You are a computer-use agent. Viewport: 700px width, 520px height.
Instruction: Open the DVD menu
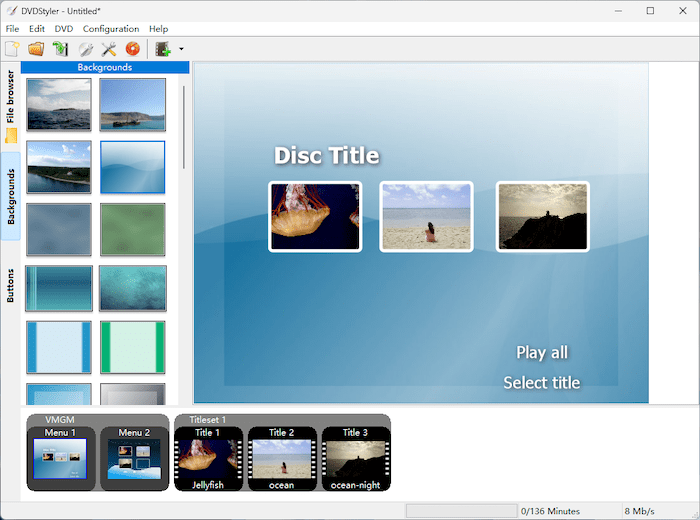tap(64, 29)
